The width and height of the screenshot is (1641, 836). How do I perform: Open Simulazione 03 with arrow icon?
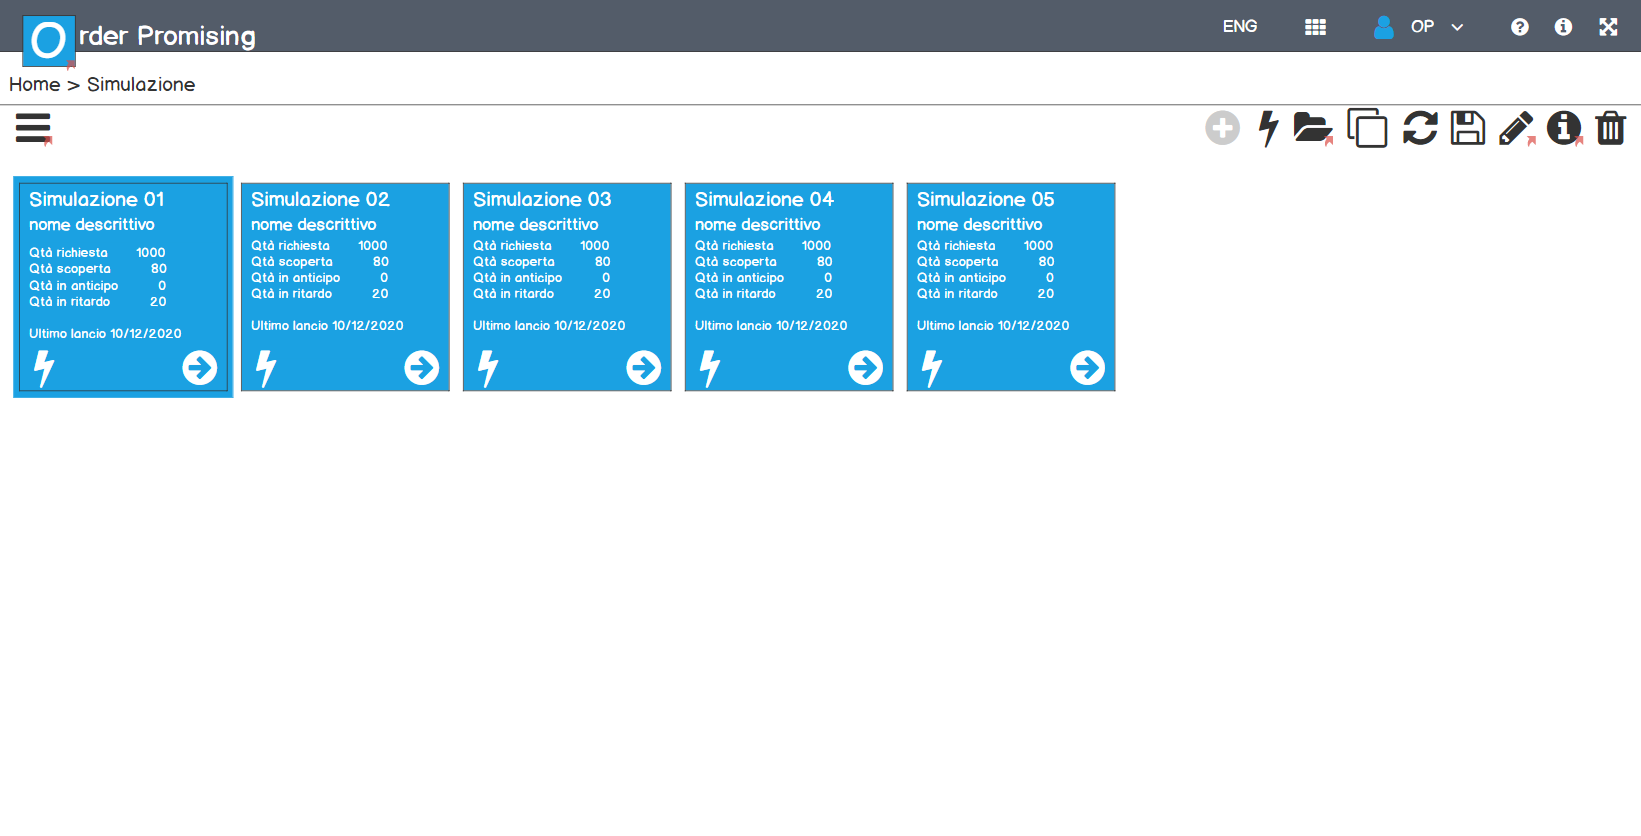[644, 368]
